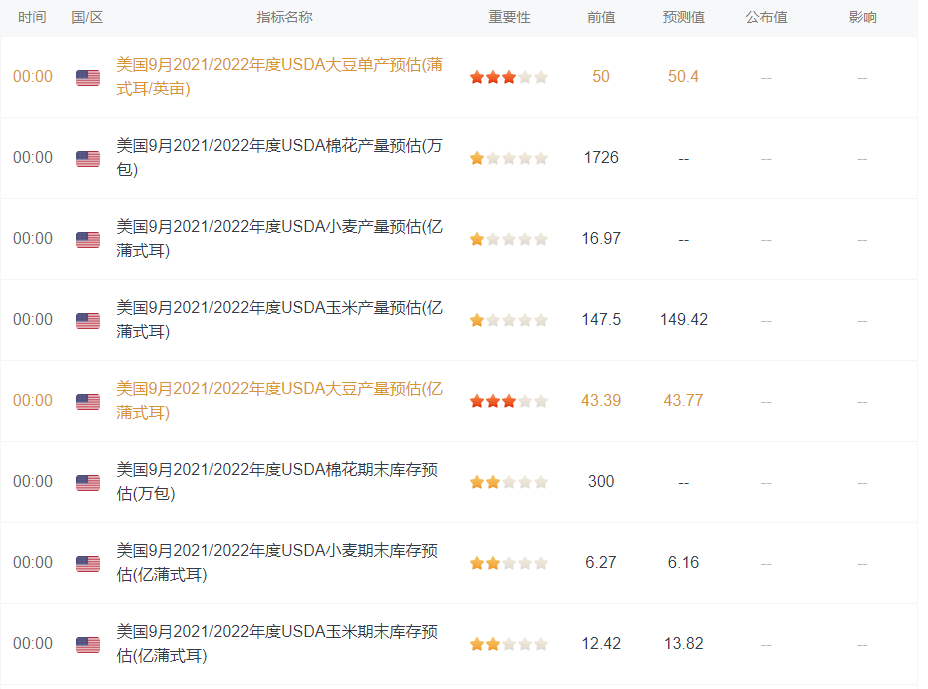928x689 pixels.
Task: Open the 美国9月USDA大豆单产预估 indicator link
Action: [x=279, y=76]
